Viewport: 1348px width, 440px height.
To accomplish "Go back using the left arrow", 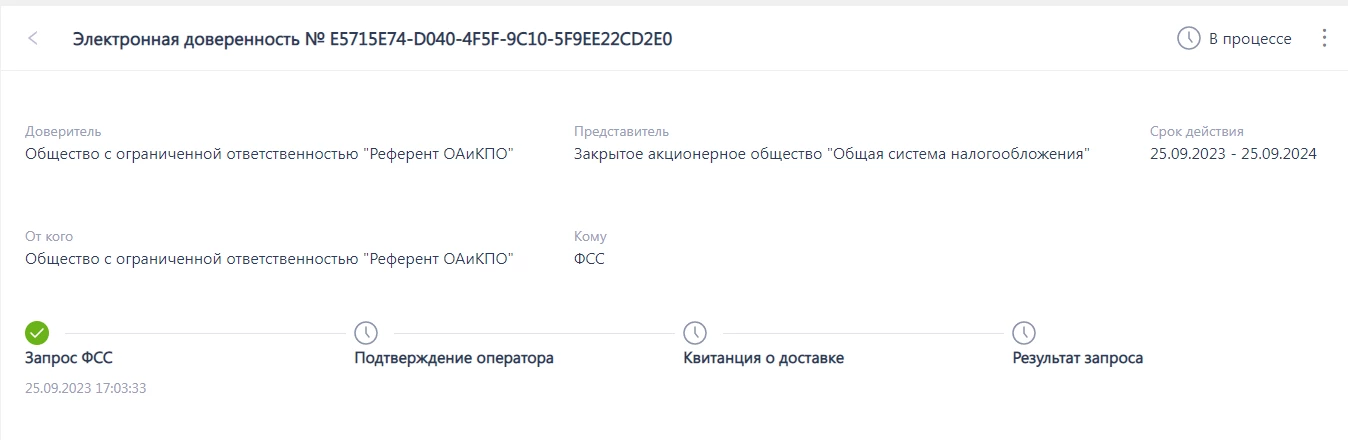I will pos(33,39).
